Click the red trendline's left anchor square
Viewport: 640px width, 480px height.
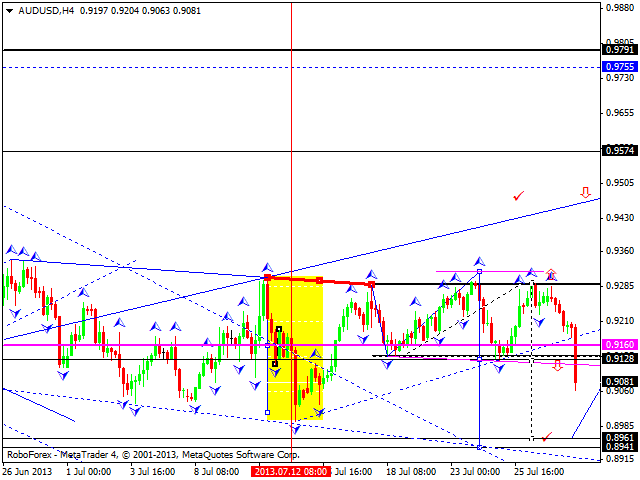[x=267, y=276]
